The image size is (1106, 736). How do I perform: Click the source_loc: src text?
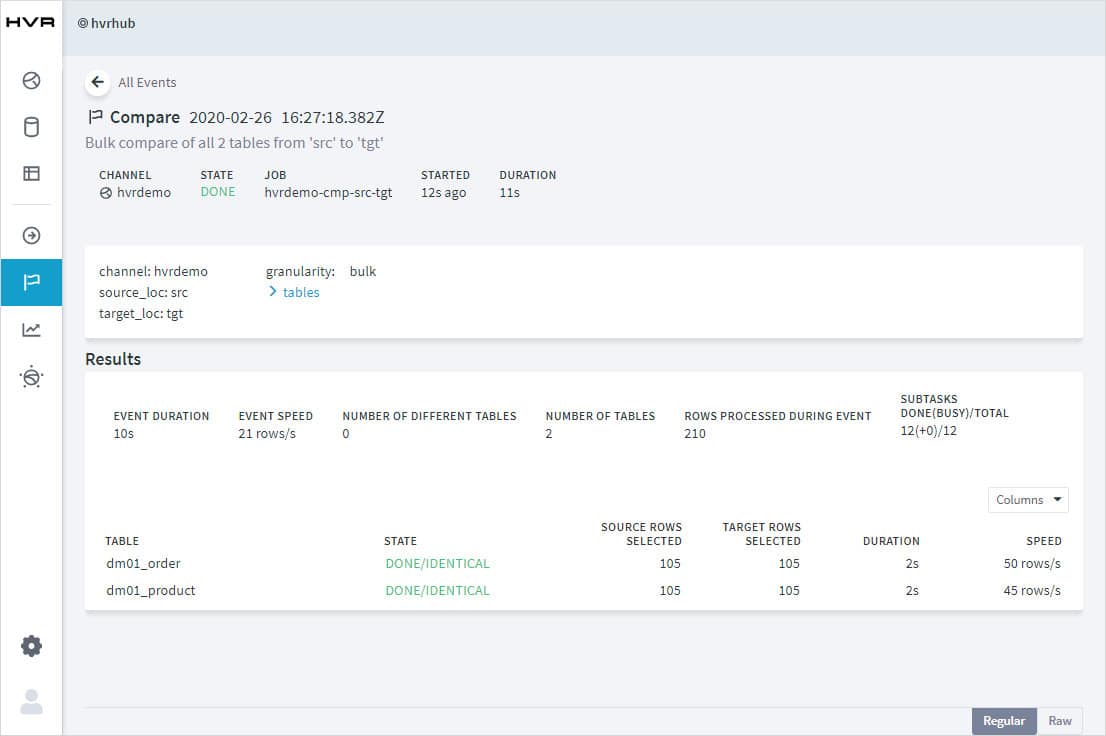point(143,292)
